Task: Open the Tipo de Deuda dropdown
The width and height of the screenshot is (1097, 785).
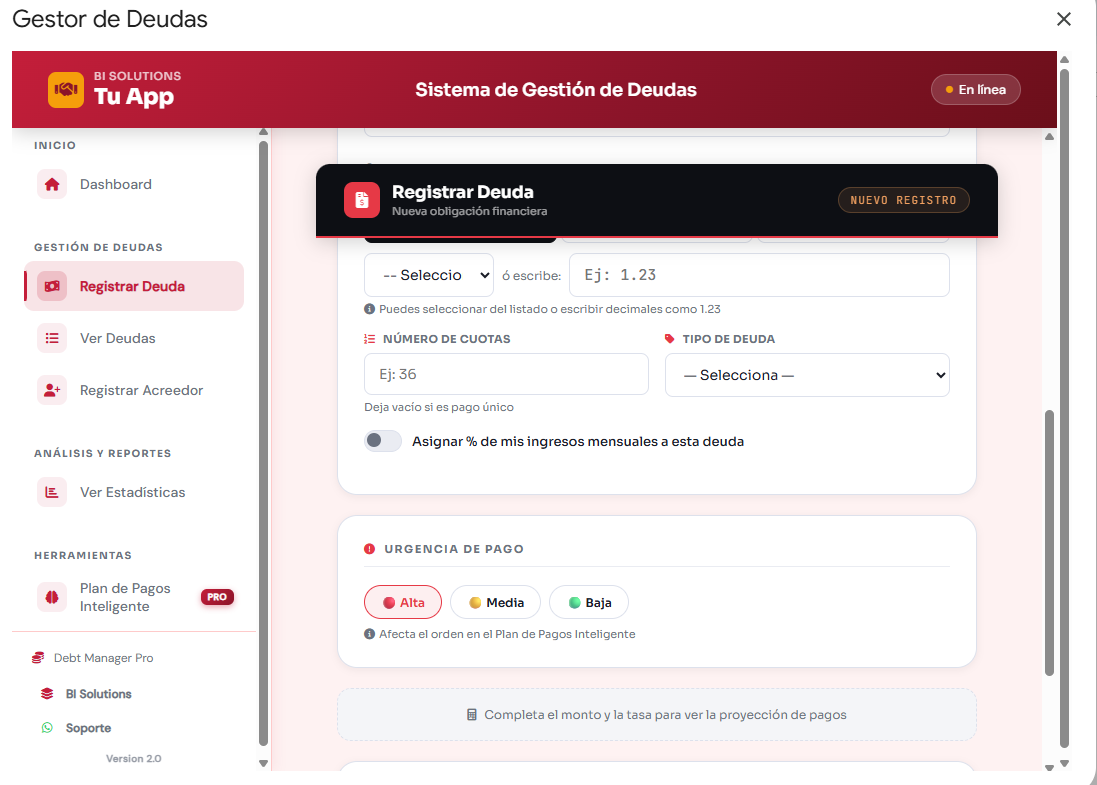Action: click(x=807, y=375)
